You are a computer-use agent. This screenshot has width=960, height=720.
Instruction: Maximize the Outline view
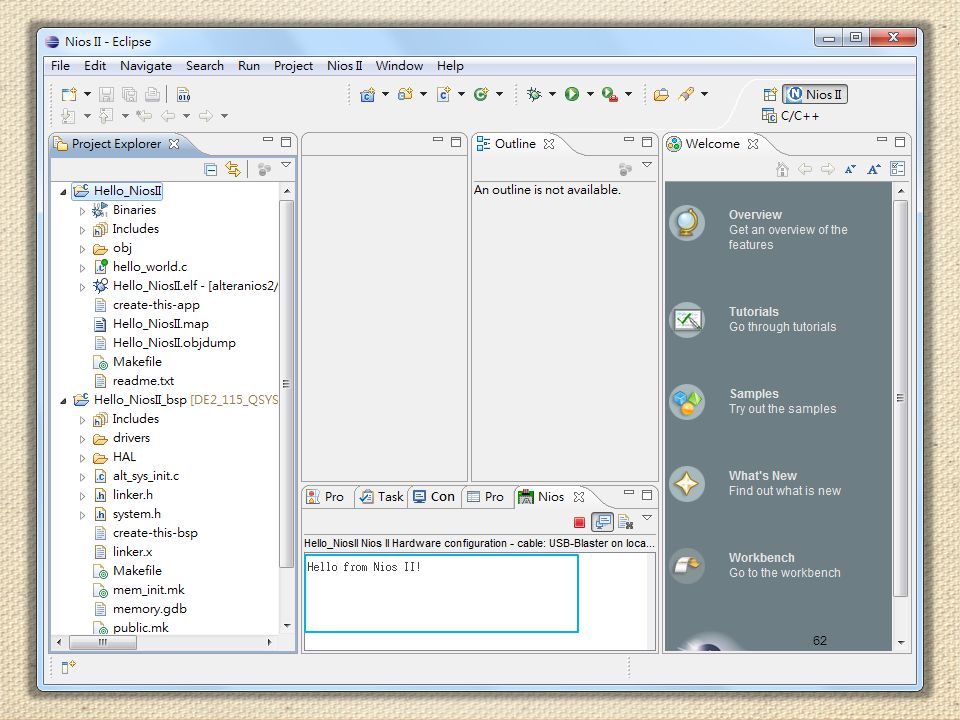pos(647,142)
